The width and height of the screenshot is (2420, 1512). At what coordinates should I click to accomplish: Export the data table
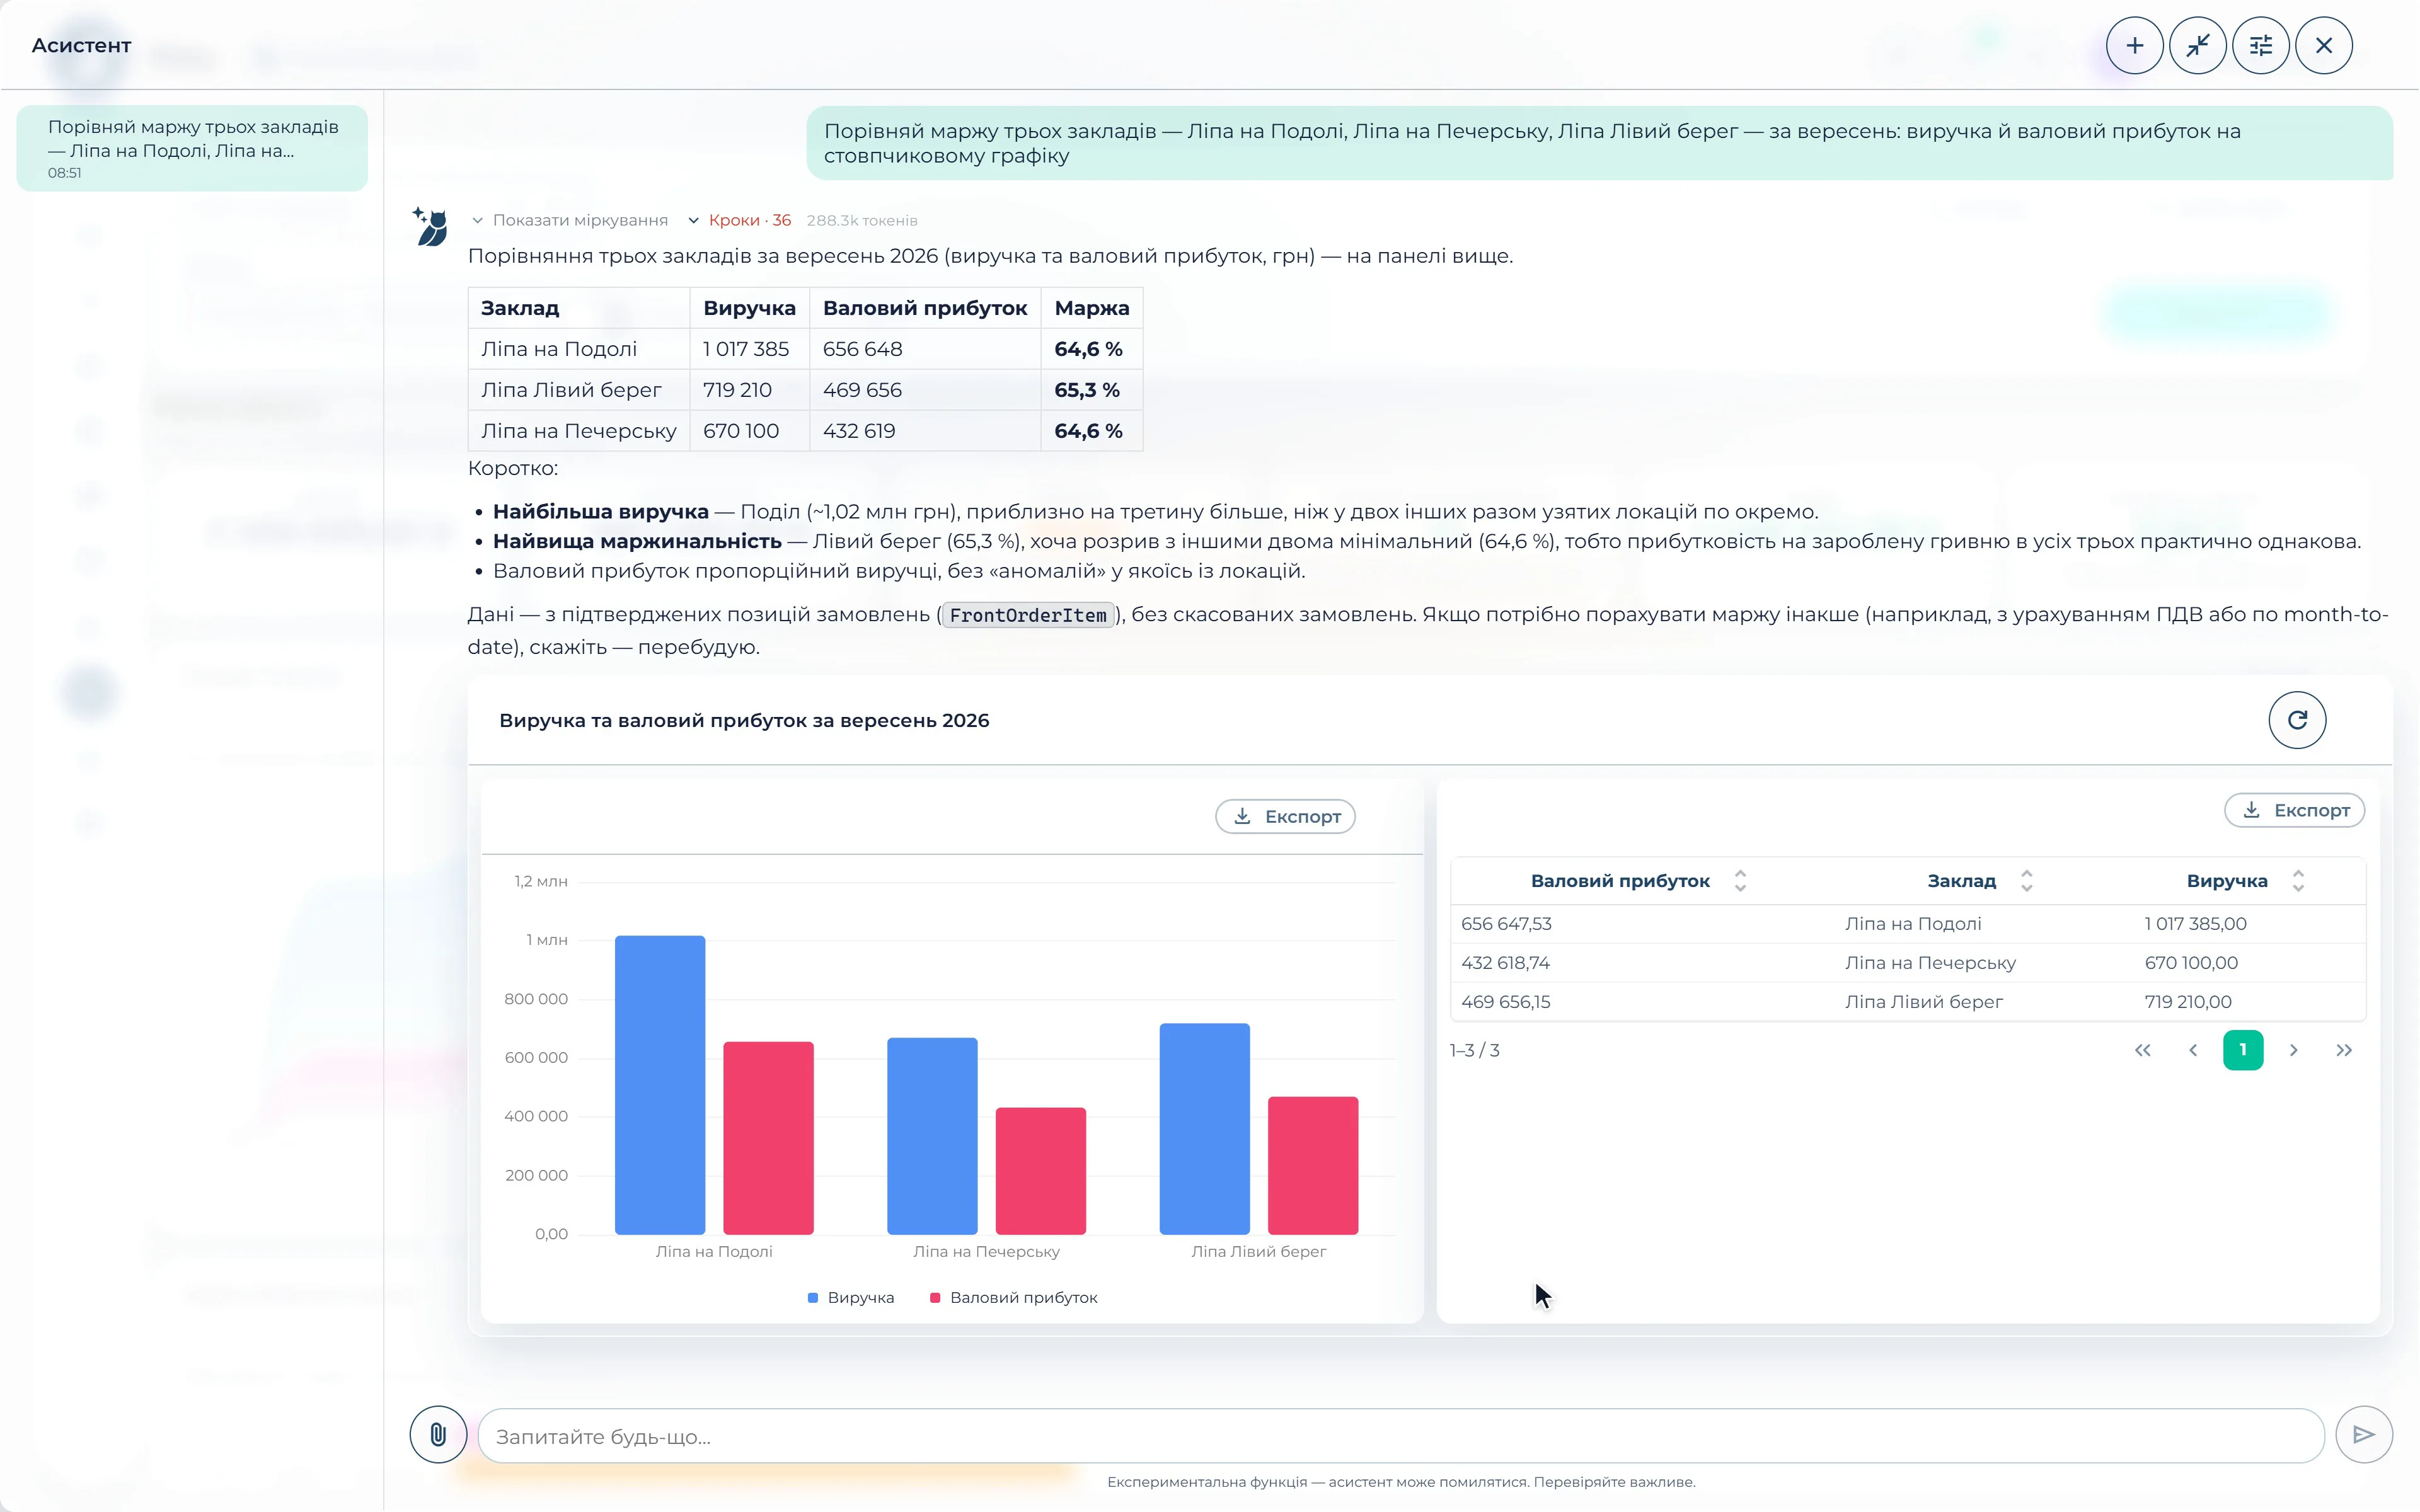[x=2294, y=810]
